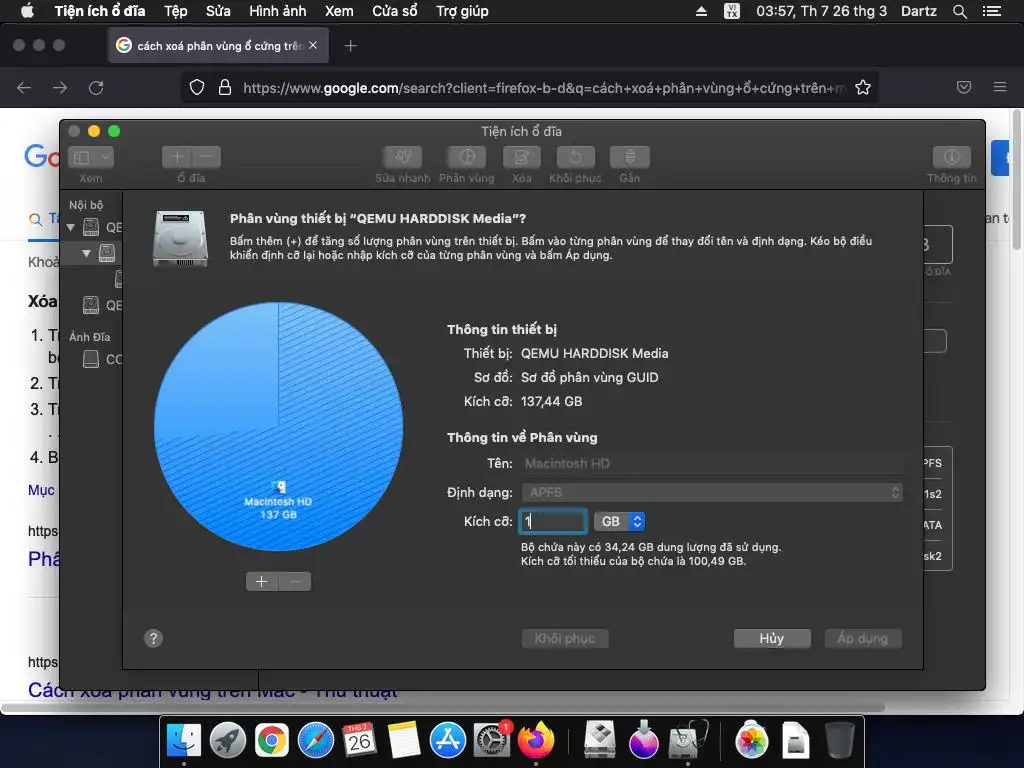Open Photos app from the dock
This screenshot has width=1024, height=768.
(752, 741)
